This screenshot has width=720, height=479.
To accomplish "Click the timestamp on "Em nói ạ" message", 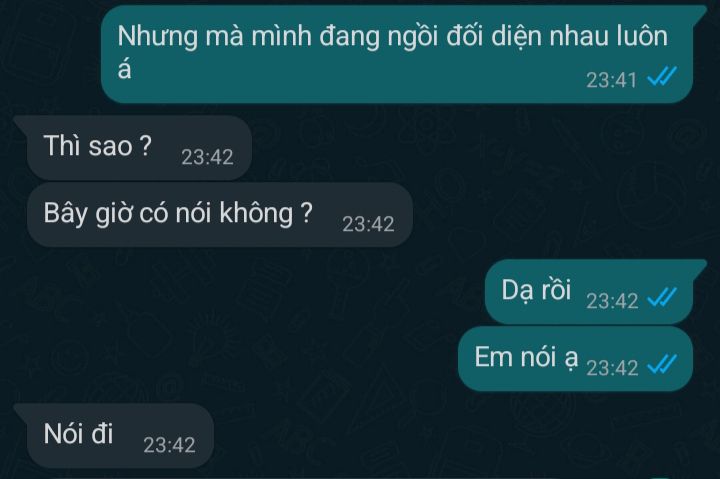I will (x=612, y=368).
